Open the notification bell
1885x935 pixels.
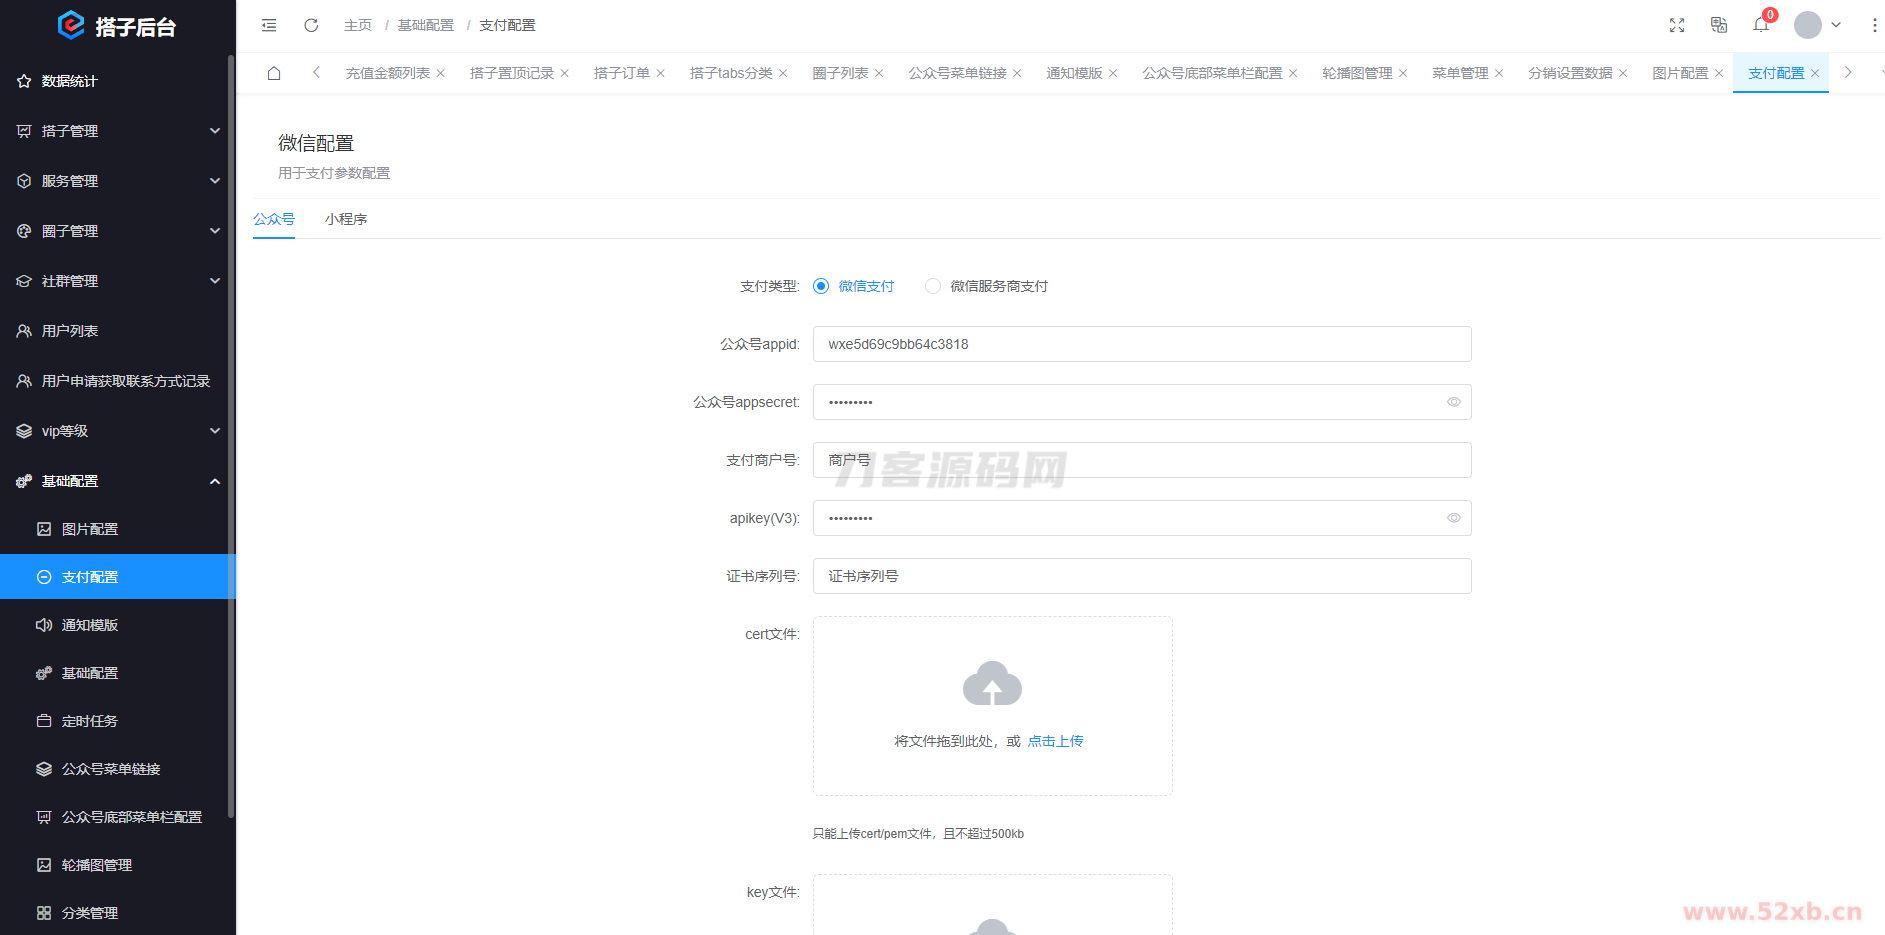1761,25
